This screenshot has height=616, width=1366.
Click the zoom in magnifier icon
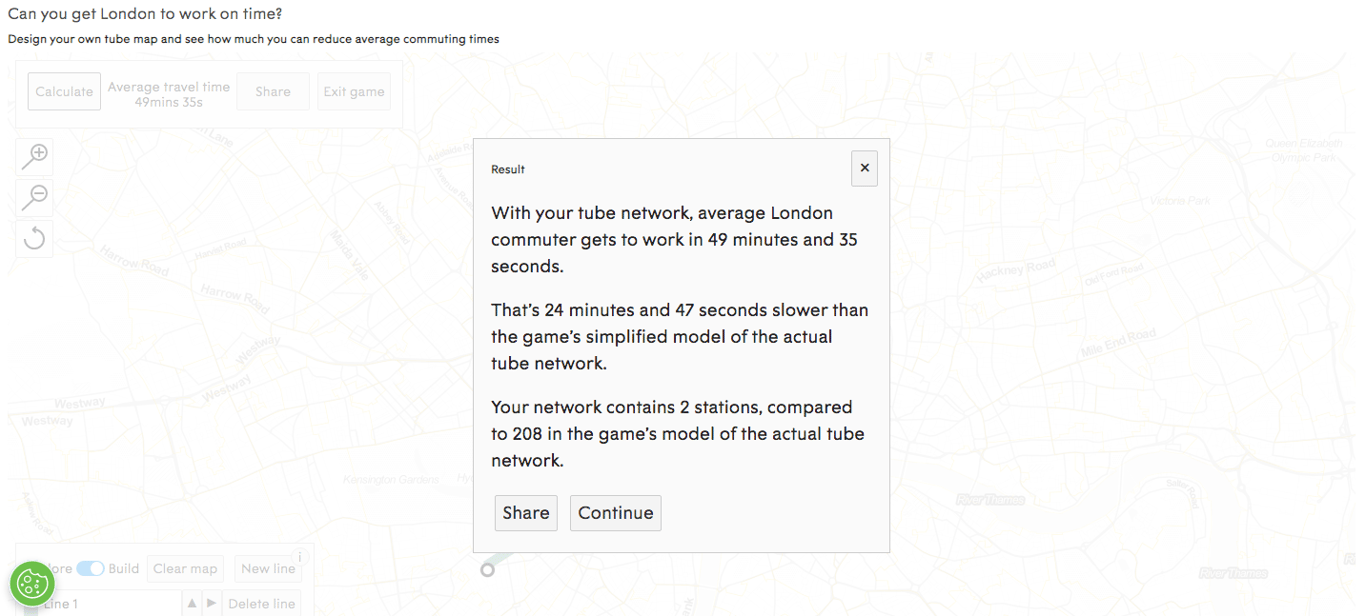[35, 156]
